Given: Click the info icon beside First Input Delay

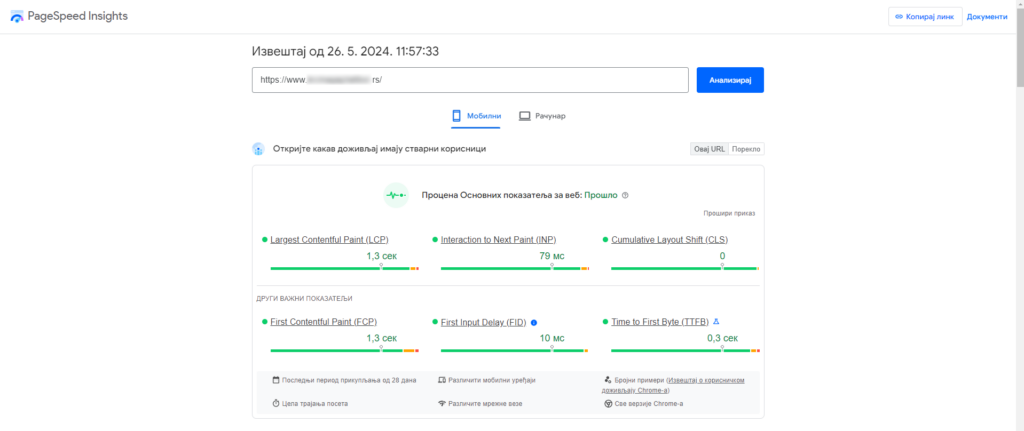Looking at the screenshot, I should pyautogui.click(x=534, y=322).
